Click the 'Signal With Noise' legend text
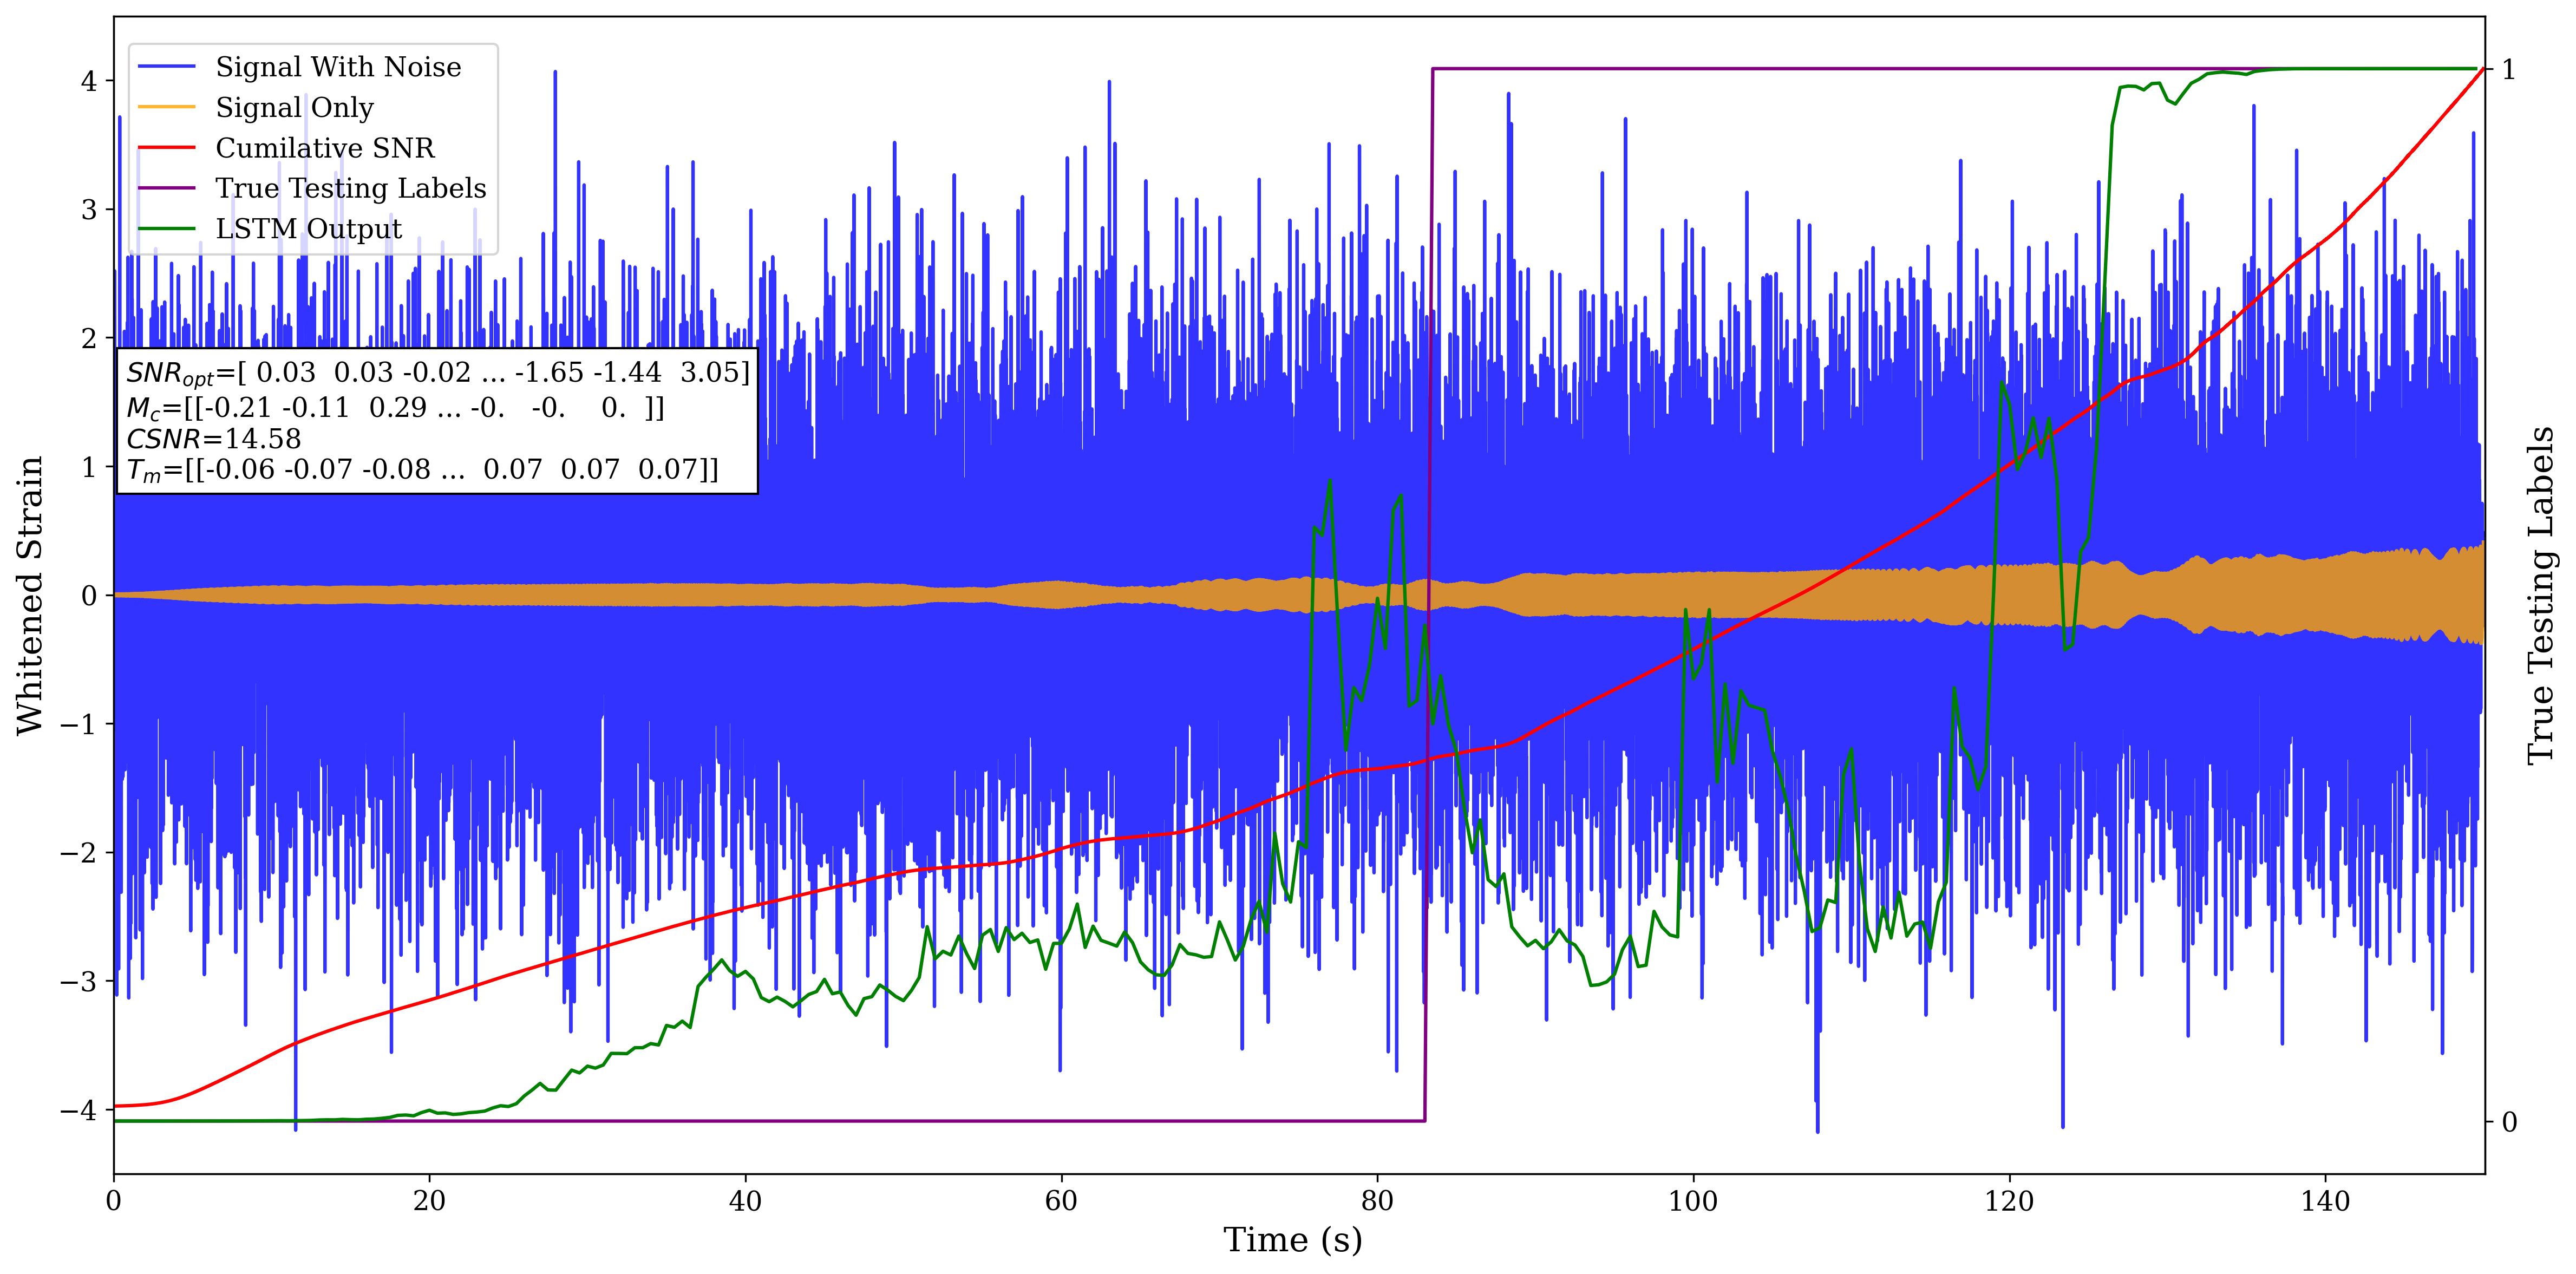The image size is (2576, 1274). (338, 67)
